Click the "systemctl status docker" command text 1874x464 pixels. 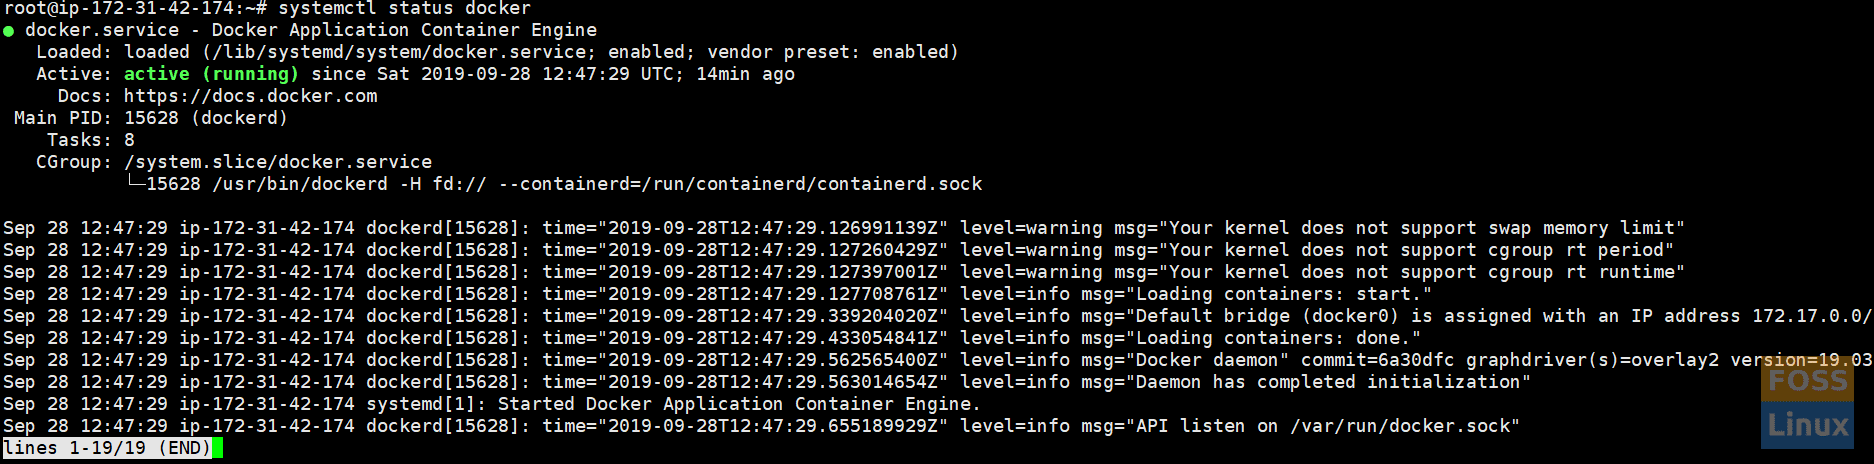tap(404, 9)
